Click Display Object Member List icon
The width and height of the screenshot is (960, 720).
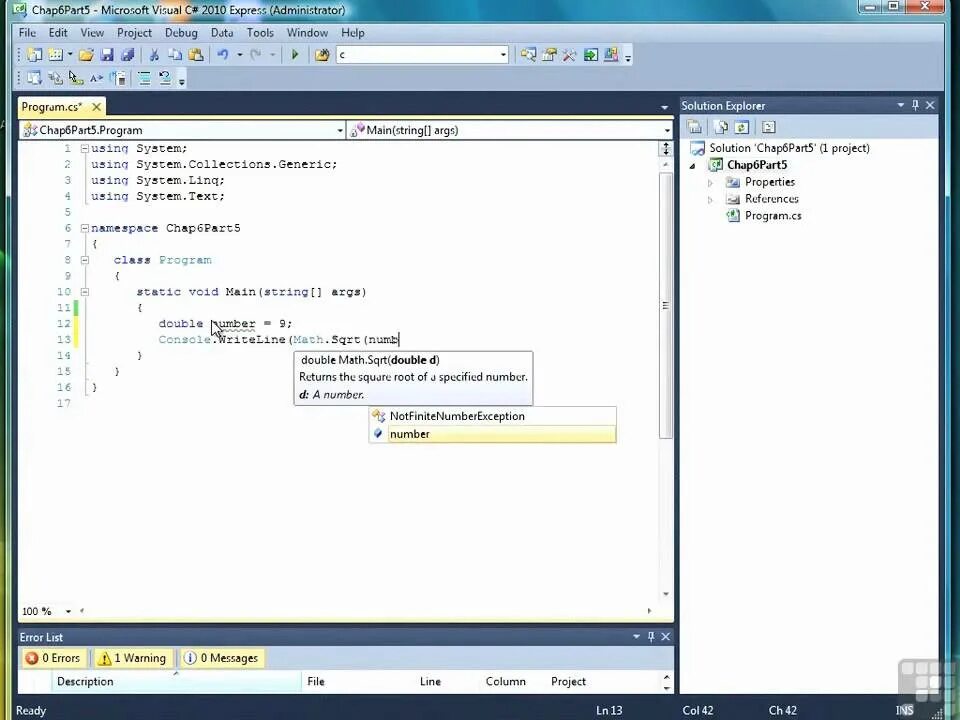[34, 78]
